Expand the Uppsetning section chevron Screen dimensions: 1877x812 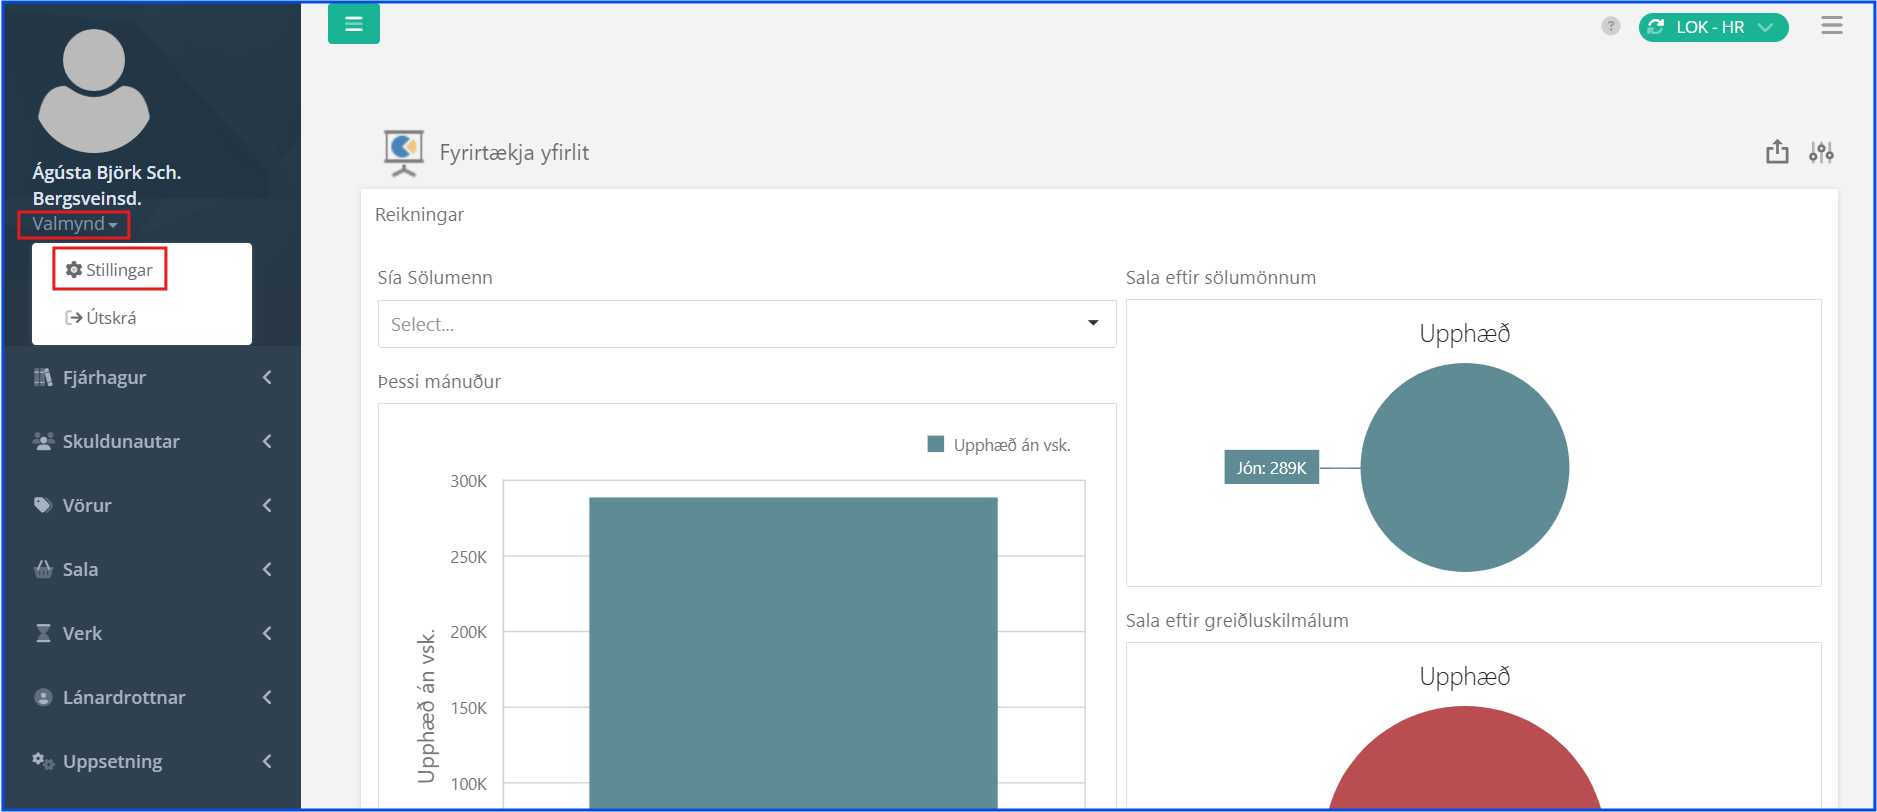(x=267, y=761)
